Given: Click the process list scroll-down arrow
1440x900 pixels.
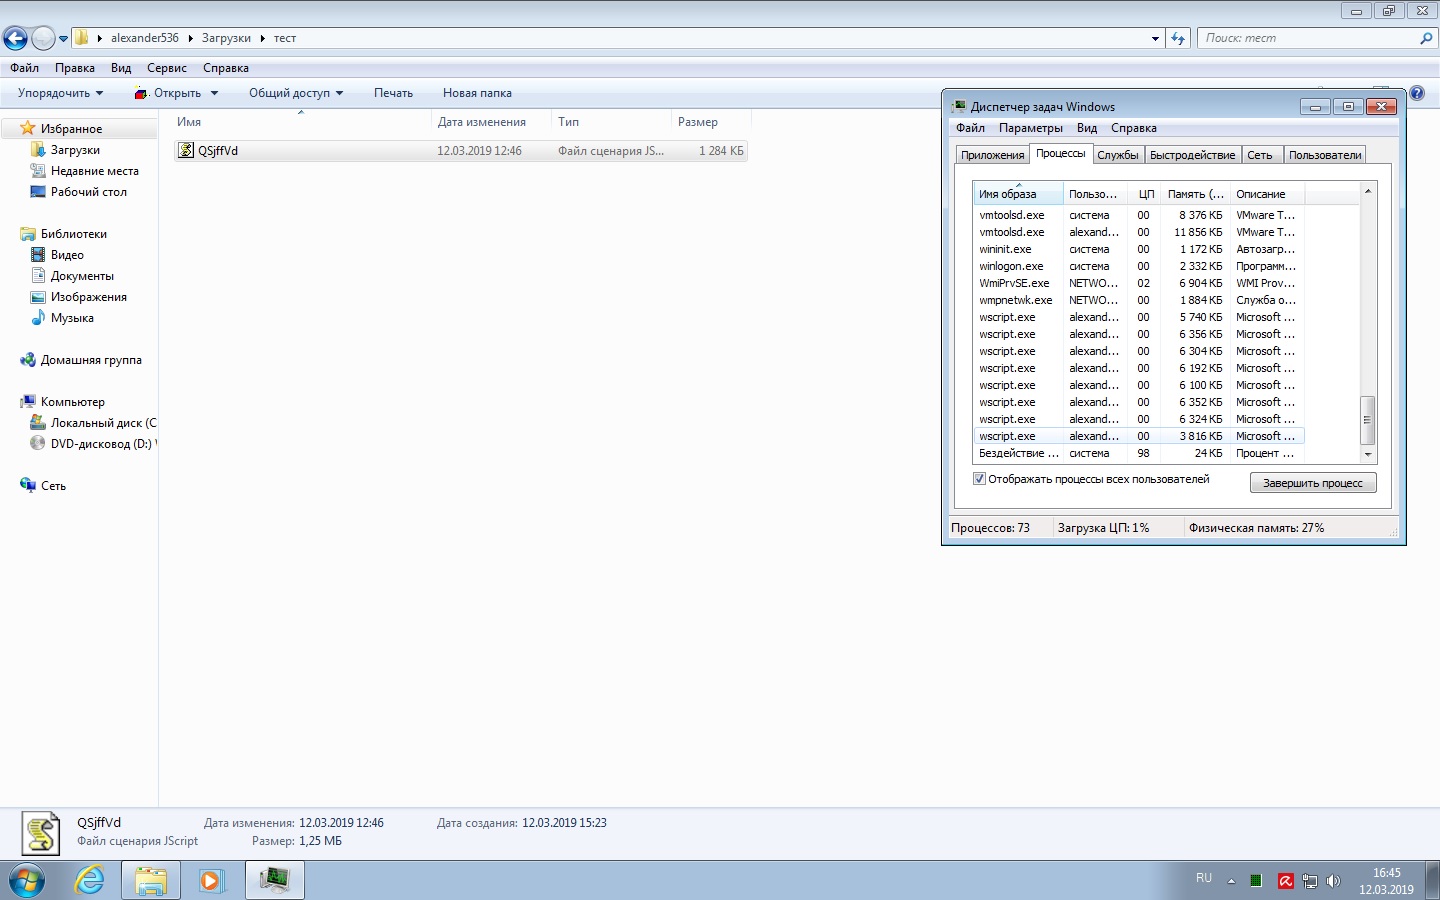Looking at the screenshot, I should click(1368, 455).
